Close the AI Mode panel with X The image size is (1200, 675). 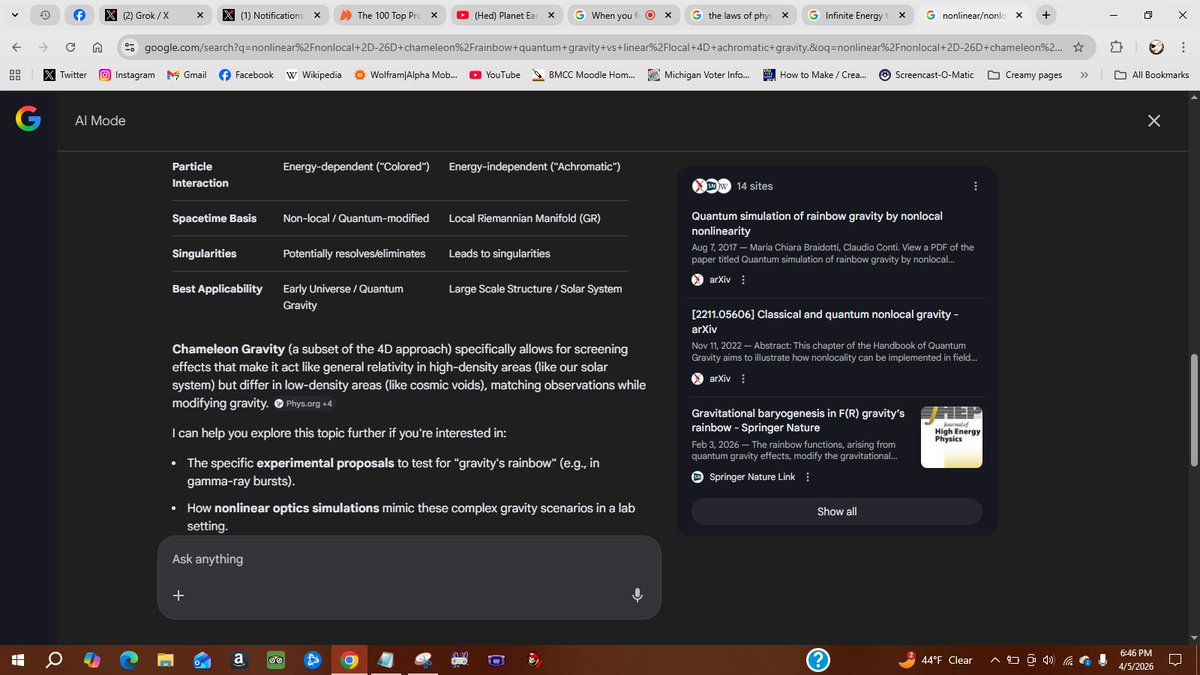[x=1154, y=121]
